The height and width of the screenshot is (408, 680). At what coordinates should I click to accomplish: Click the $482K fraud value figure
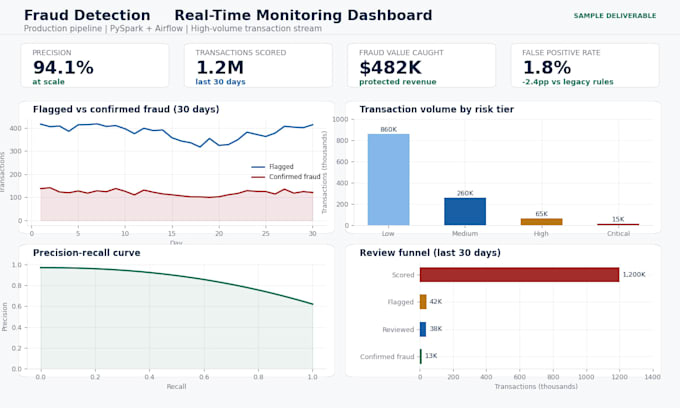pos(390,68)
